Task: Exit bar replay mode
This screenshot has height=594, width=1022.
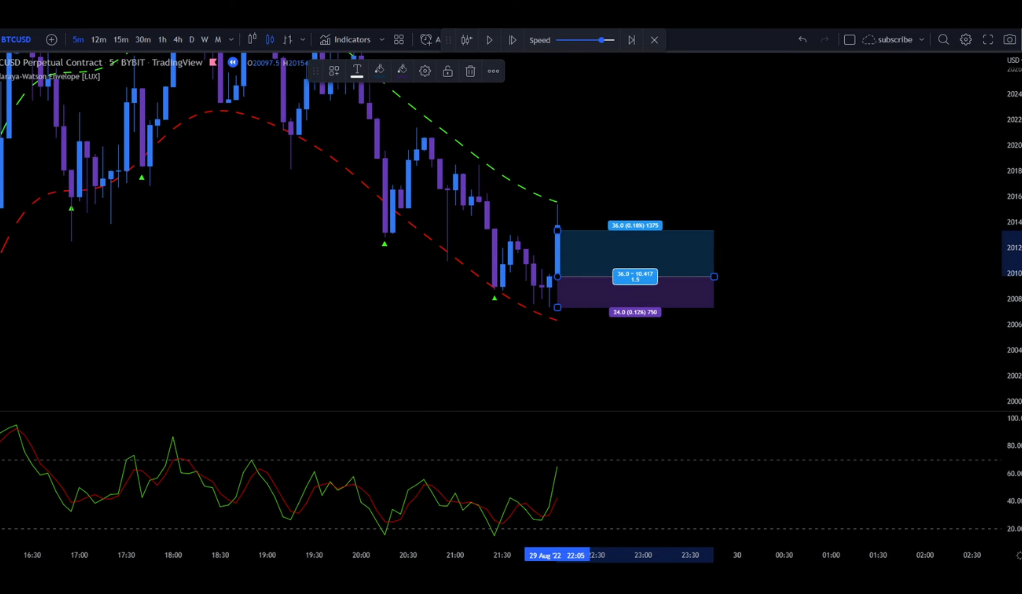Action: 654,40
